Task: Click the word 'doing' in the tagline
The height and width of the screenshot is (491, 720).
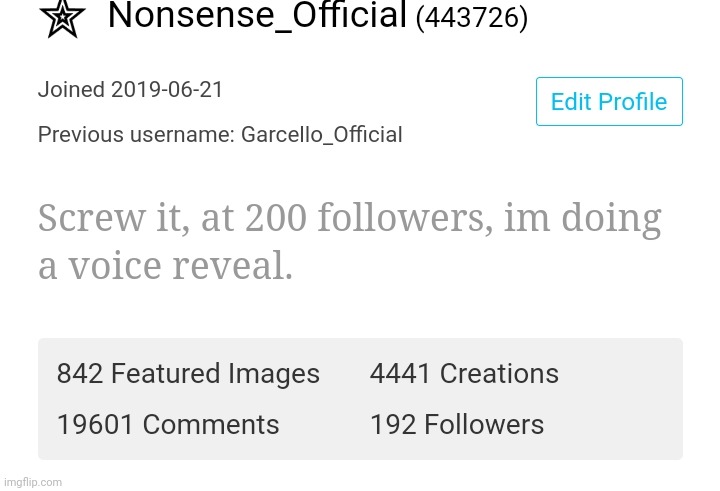Action: [x=613, y=218]
